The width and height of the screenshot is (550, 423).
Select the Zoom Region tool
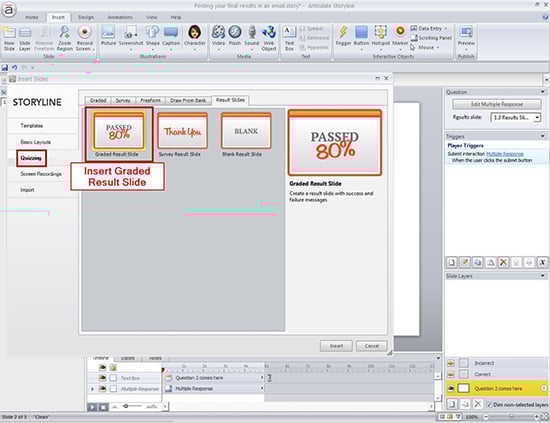coord(65,38)
